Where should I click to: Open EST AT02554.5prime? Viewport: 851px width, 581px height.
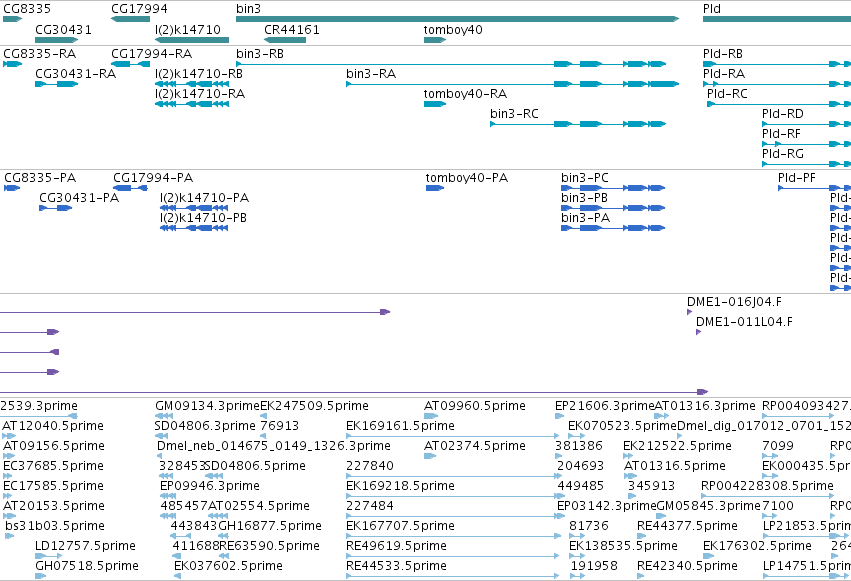(259, 506)
